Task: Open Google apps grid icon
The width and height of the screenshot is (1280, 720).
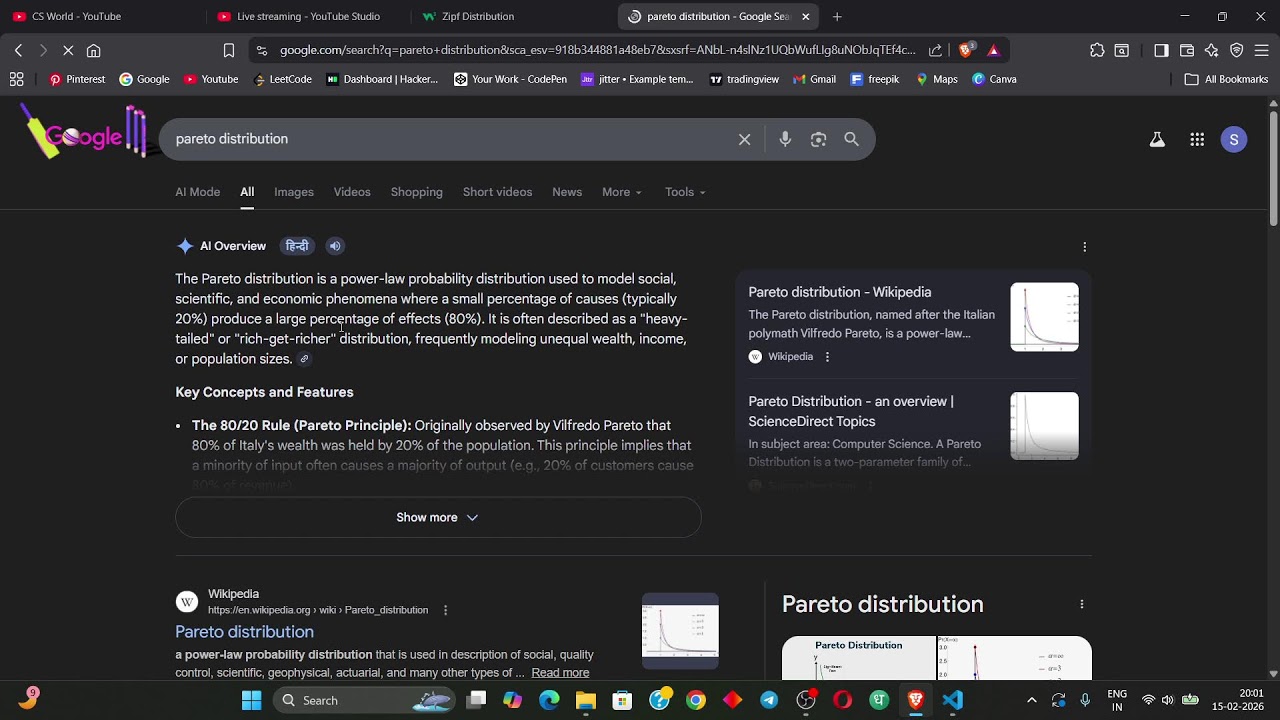Action: pos(1197,140)
